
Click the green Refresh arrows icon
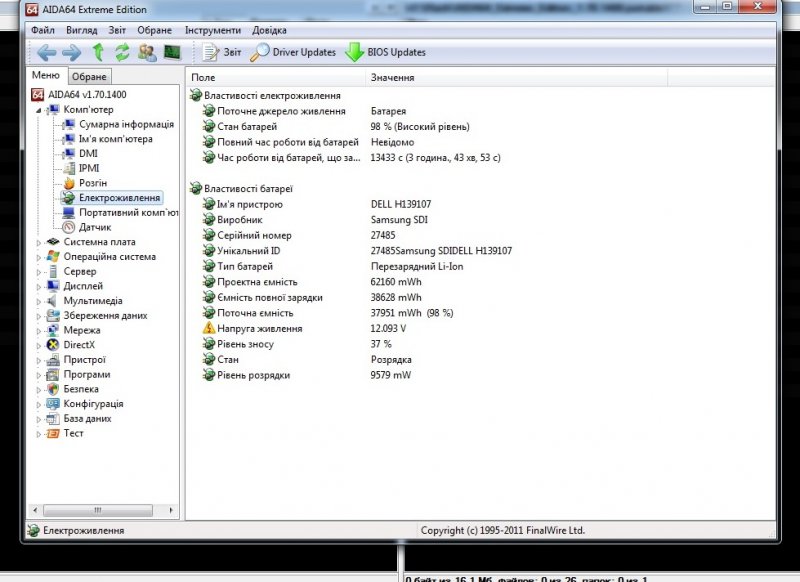click(122, 52)
